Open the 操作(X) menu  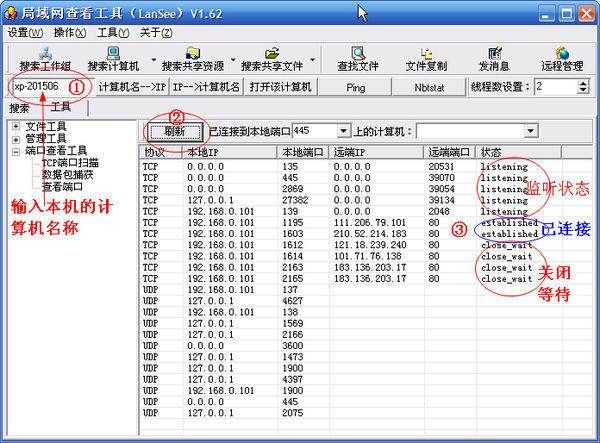(70, 33)
